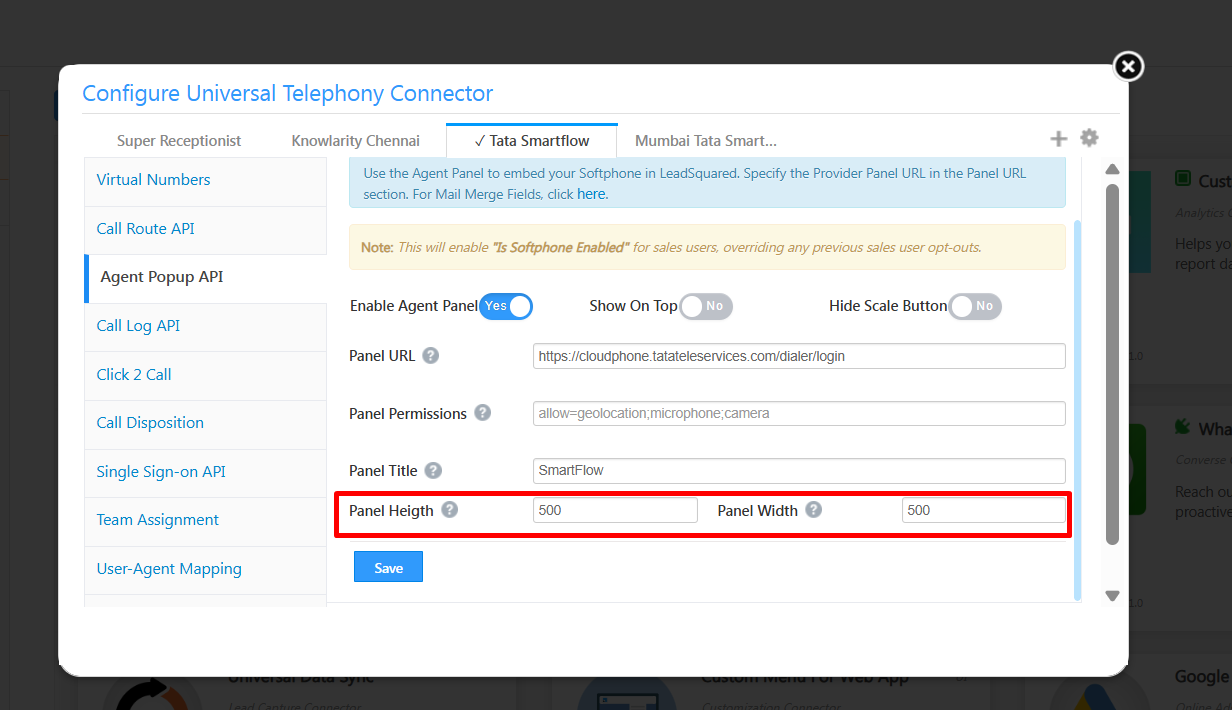Show help for Panel URL
Screen dimensions: 1232x710
click(431, 355)
